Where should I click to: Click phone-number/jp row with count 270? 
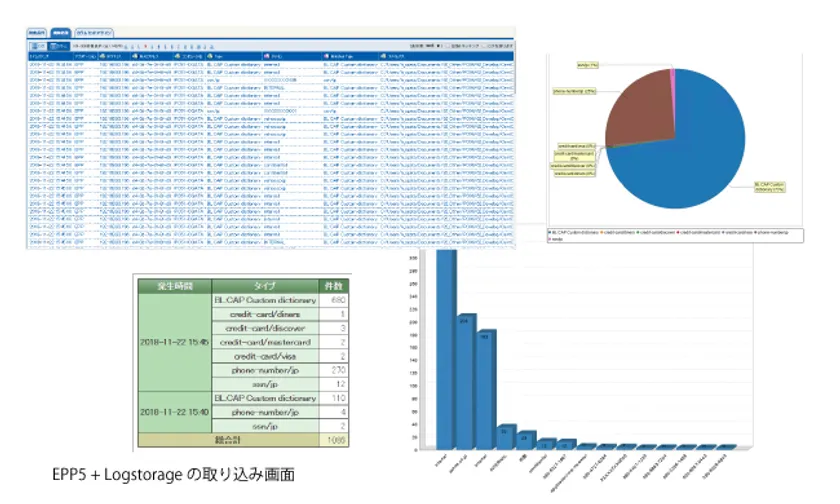(281, 370)
